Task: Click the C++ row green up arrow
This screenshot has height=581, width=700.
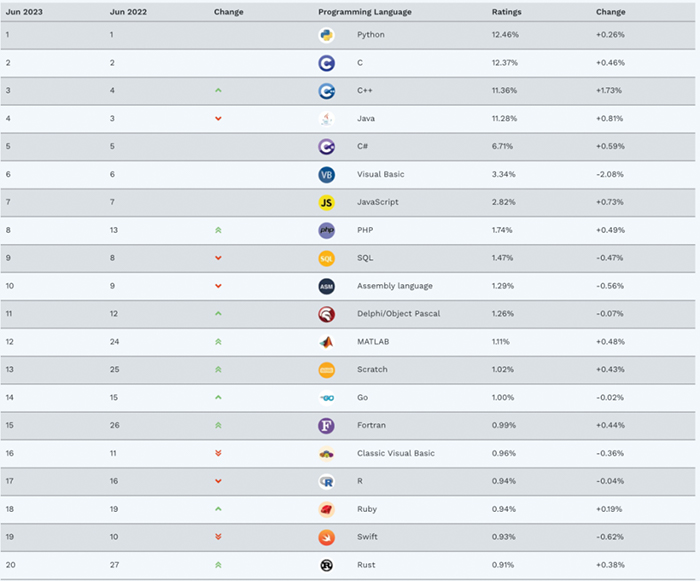Action: click(x=218, y=91)
